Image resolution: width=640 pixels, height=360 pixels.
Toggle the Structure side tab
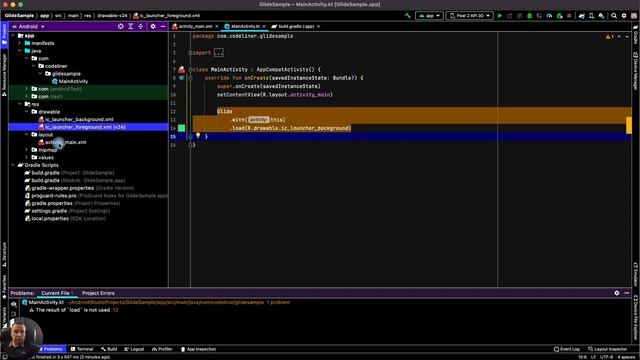[4, 255]
